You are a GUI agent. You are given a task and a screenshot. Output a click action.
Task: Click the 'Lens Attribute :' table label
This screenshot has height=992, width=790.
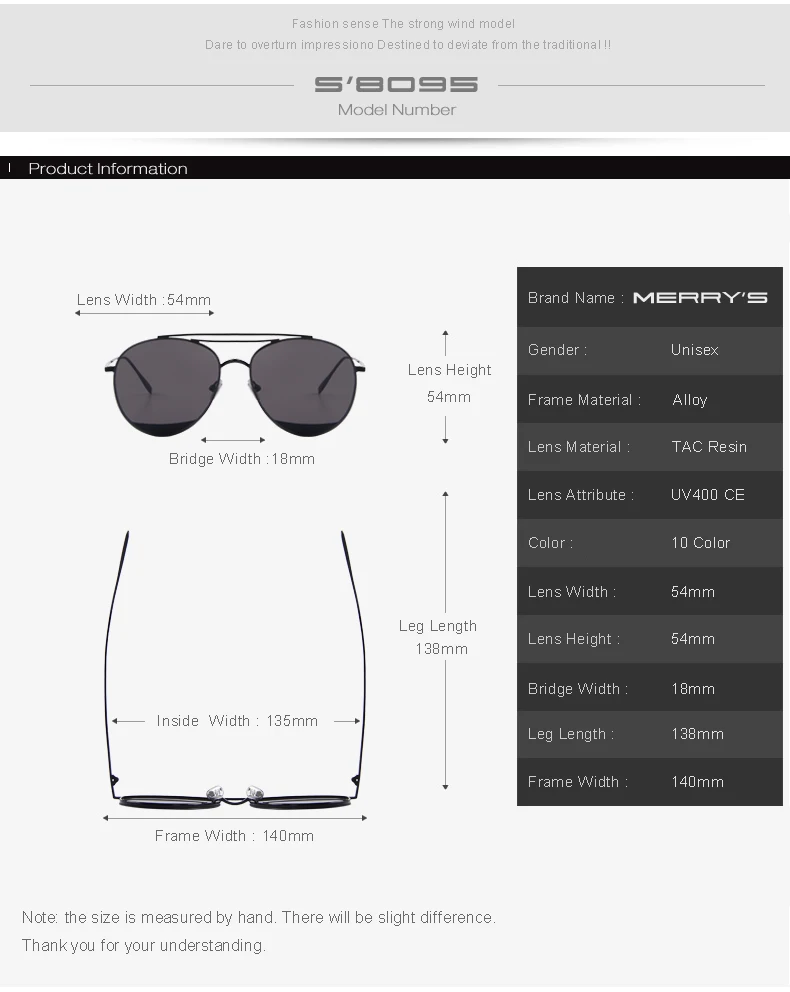click(x=581, y=495)
